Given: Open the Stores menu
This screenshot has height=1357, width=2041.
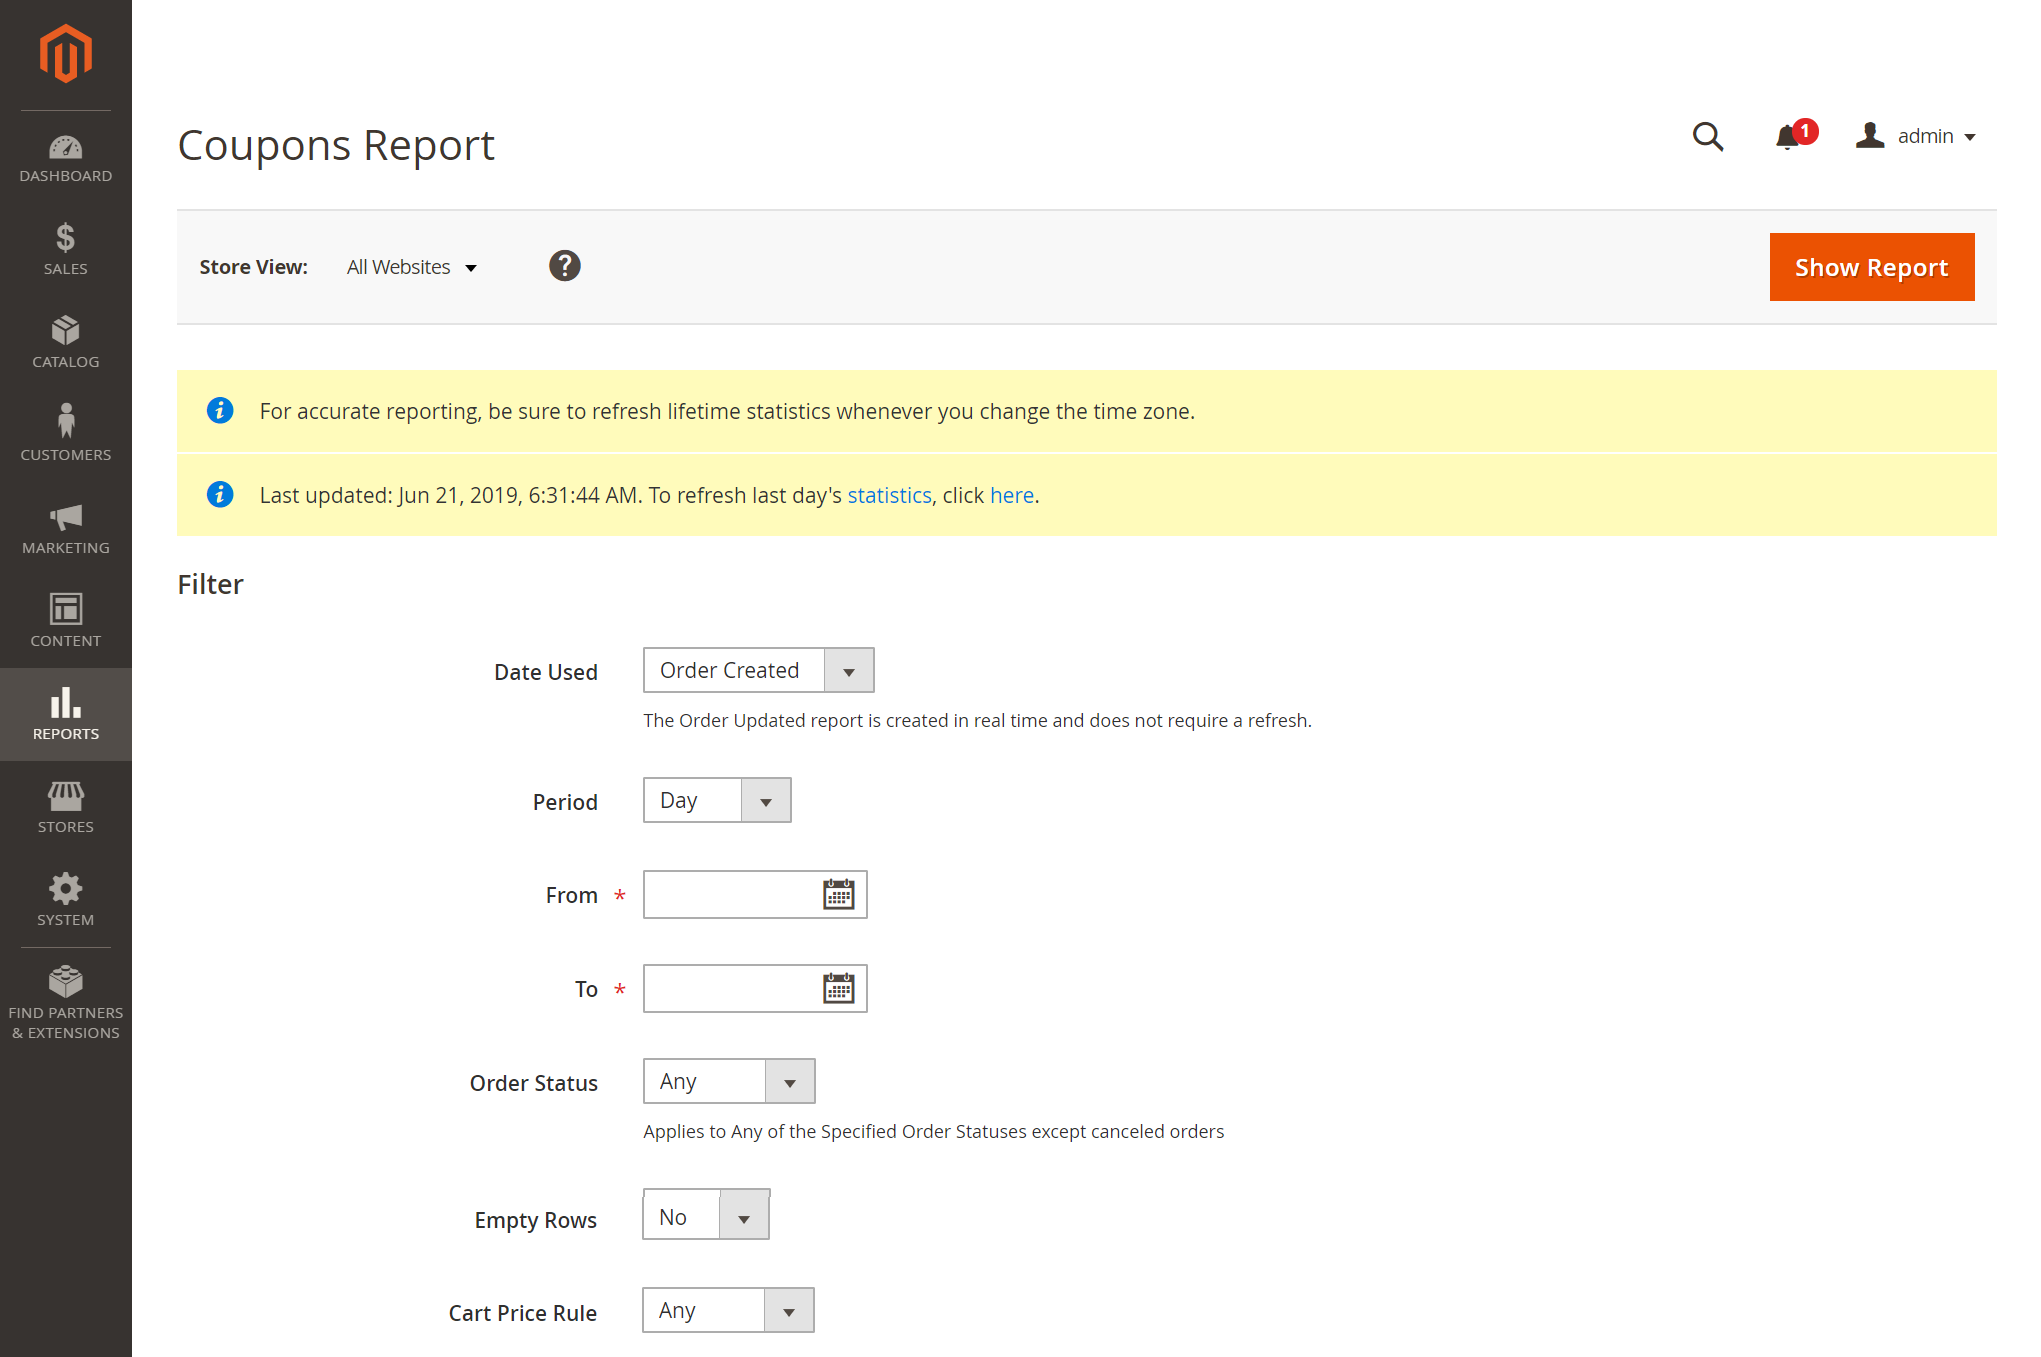Looking at the screenshot, I should [66, 808].
